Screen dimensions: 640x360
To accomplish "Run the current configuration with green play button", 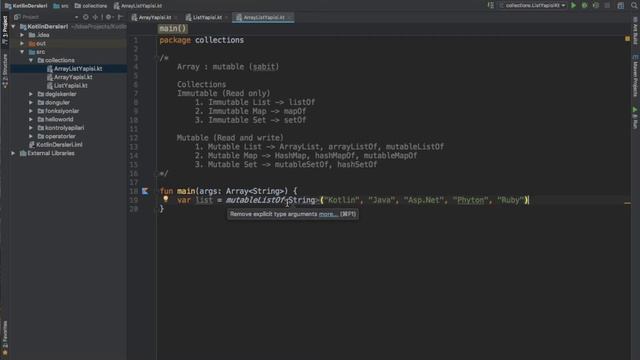I will [573, 5].
